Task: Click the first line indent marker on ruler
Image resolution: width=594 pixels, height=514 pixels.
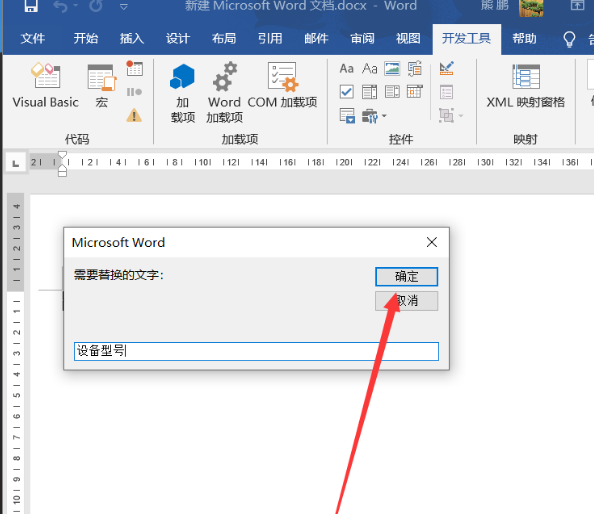Action: tap(63, 155)
